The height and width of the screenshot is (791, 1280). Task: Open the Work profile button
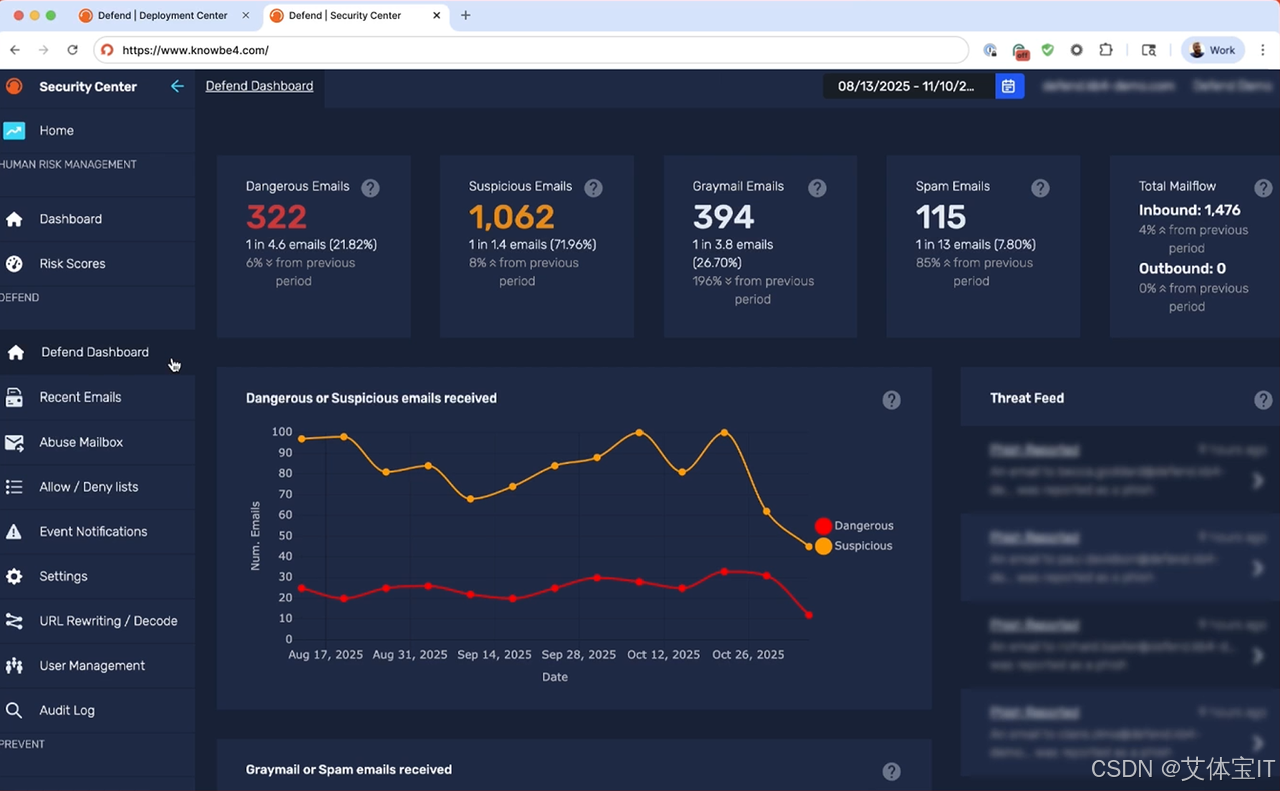1212,50
